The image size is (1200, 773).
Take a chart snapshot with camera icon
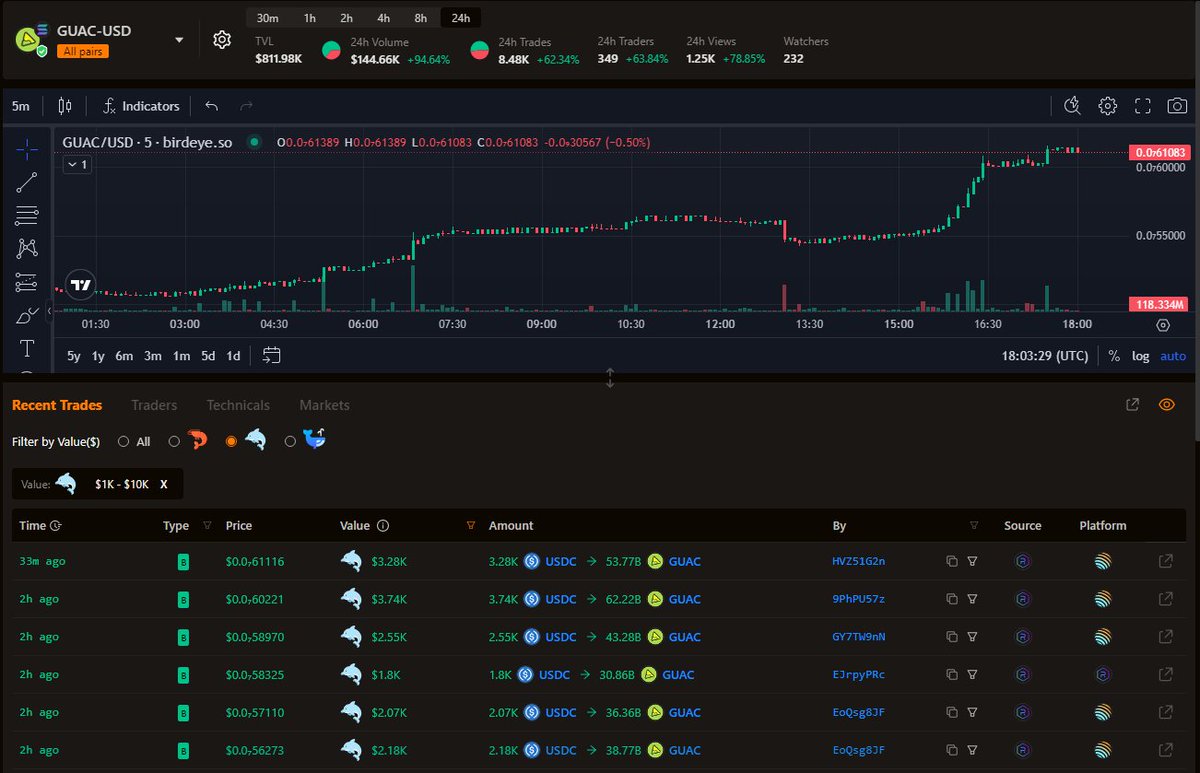click(1178, 106)
